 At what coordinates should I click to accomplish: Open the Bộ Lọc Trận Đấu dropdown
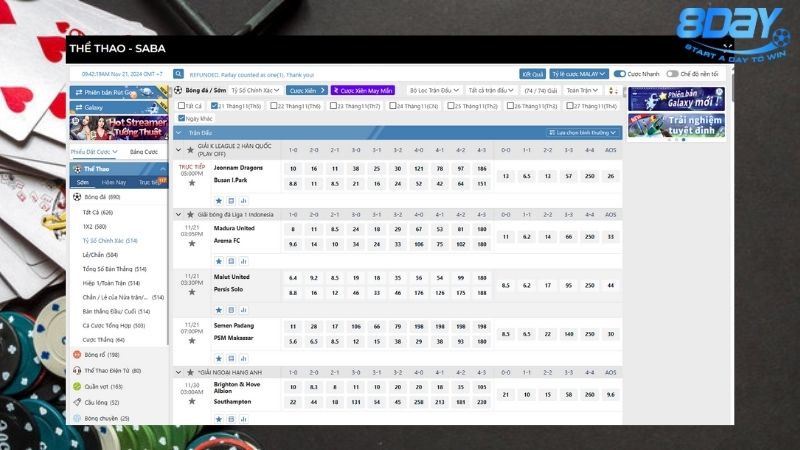[x=434, y=90]
